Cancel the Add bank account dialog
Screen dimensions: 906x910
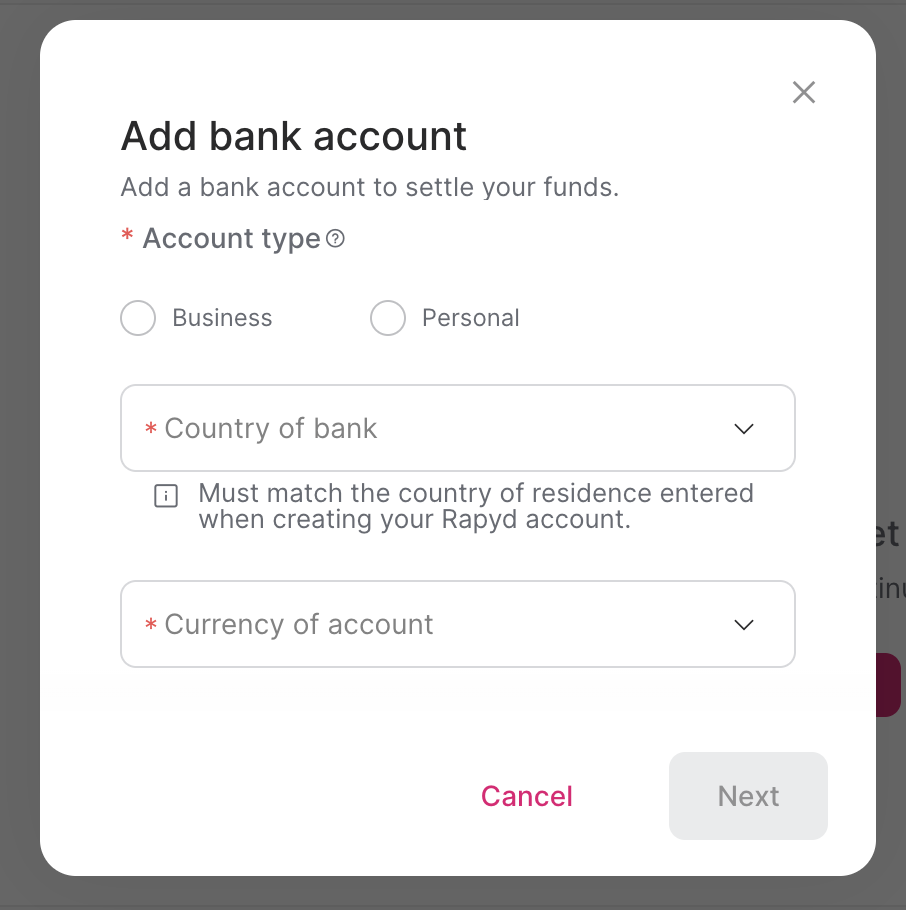click(x=526, y=796)
